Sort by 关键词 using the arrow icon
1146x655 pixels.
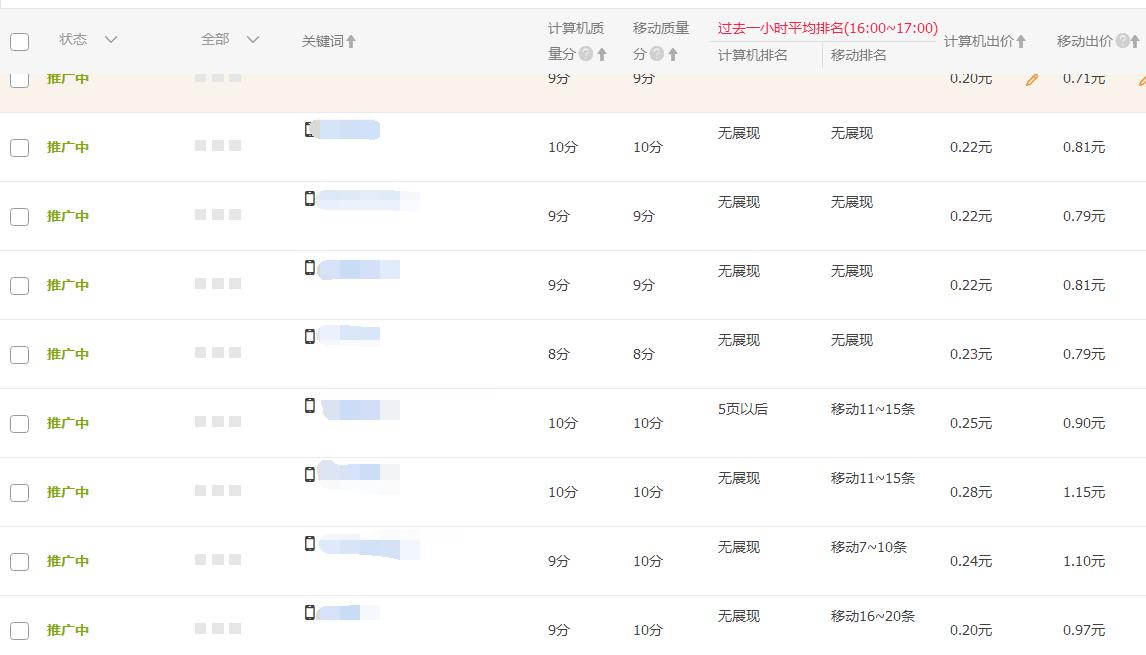351,42
